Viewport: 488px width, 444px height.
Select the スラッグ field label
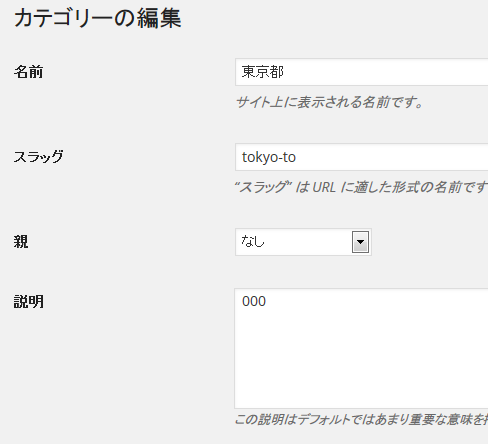(x=39, y=156)
